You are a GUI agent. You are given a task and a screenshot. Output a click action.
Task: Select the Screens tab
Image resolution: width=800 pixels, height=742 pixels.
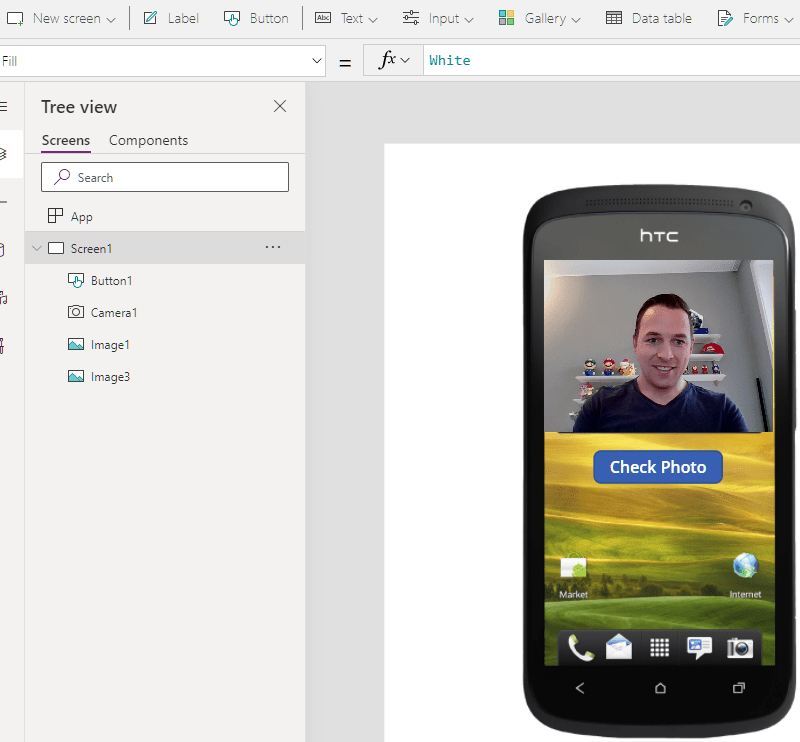click(x=66, y=141)
